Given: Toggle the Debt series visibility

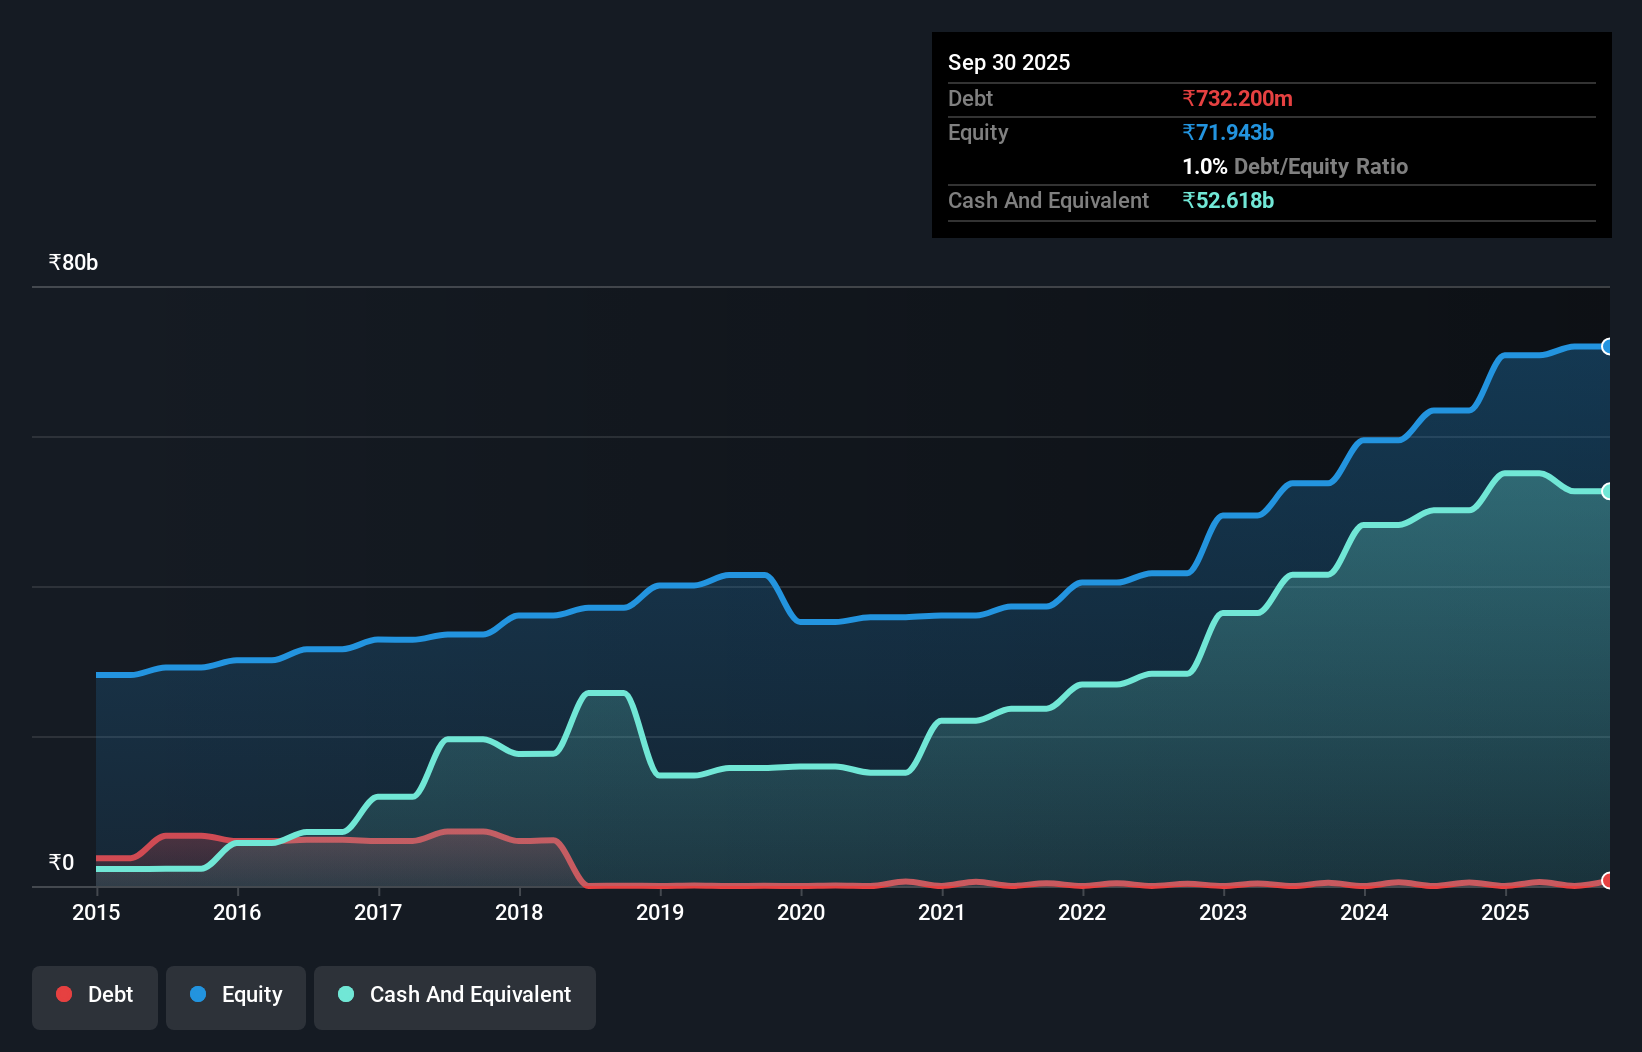Looking at the screenshot, I should 95,994.
